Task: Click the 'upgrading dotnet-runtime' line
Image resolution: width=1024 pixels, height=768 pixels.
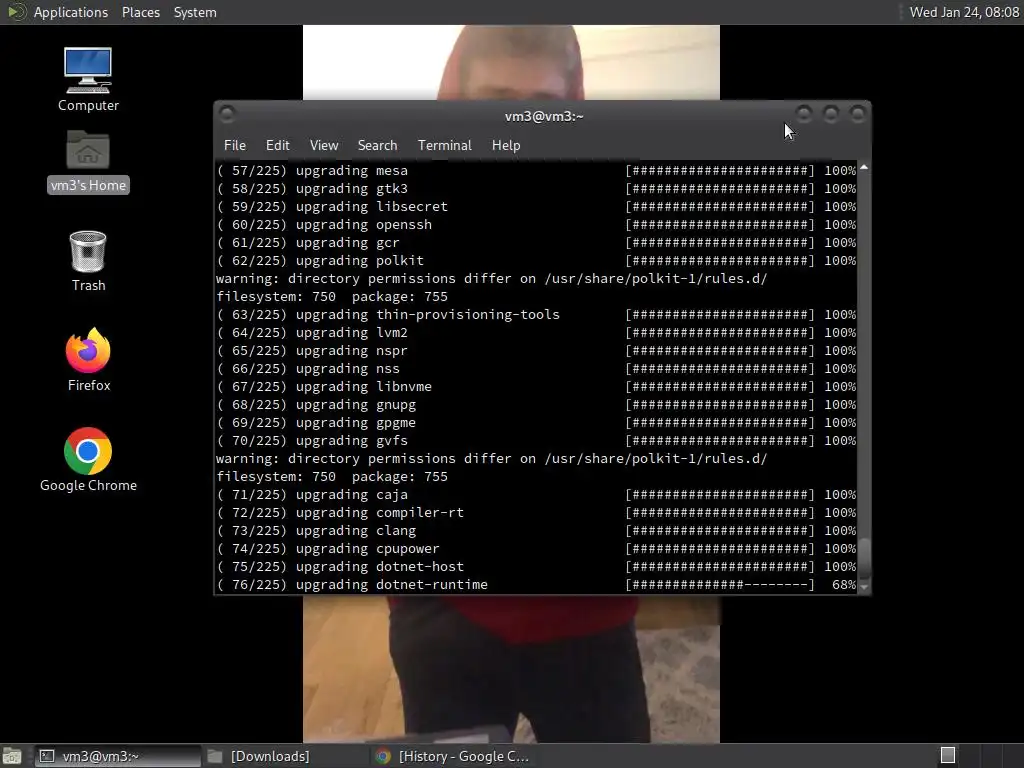Action: (x=536, y=584)
